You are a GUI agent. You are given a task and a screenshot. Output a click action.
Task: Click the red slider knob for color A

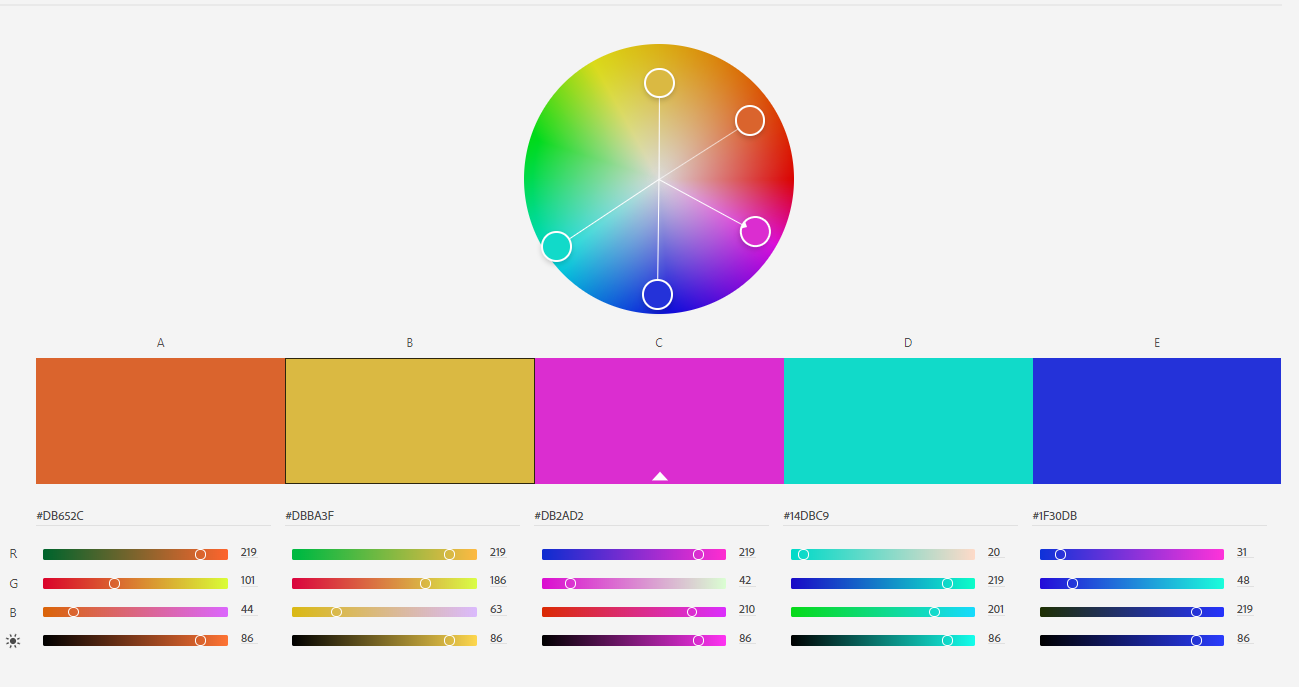200,554
